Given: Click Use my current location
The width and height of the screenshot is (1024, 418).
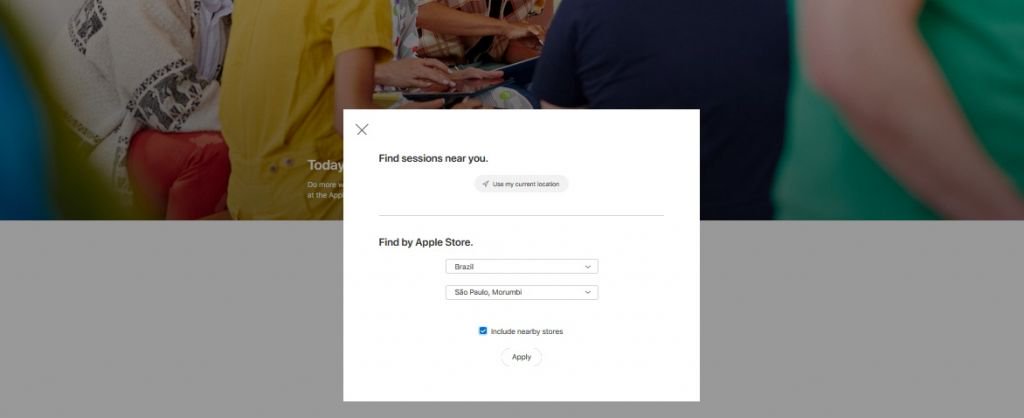Looking at the screenshot, I should pos(521,184).
